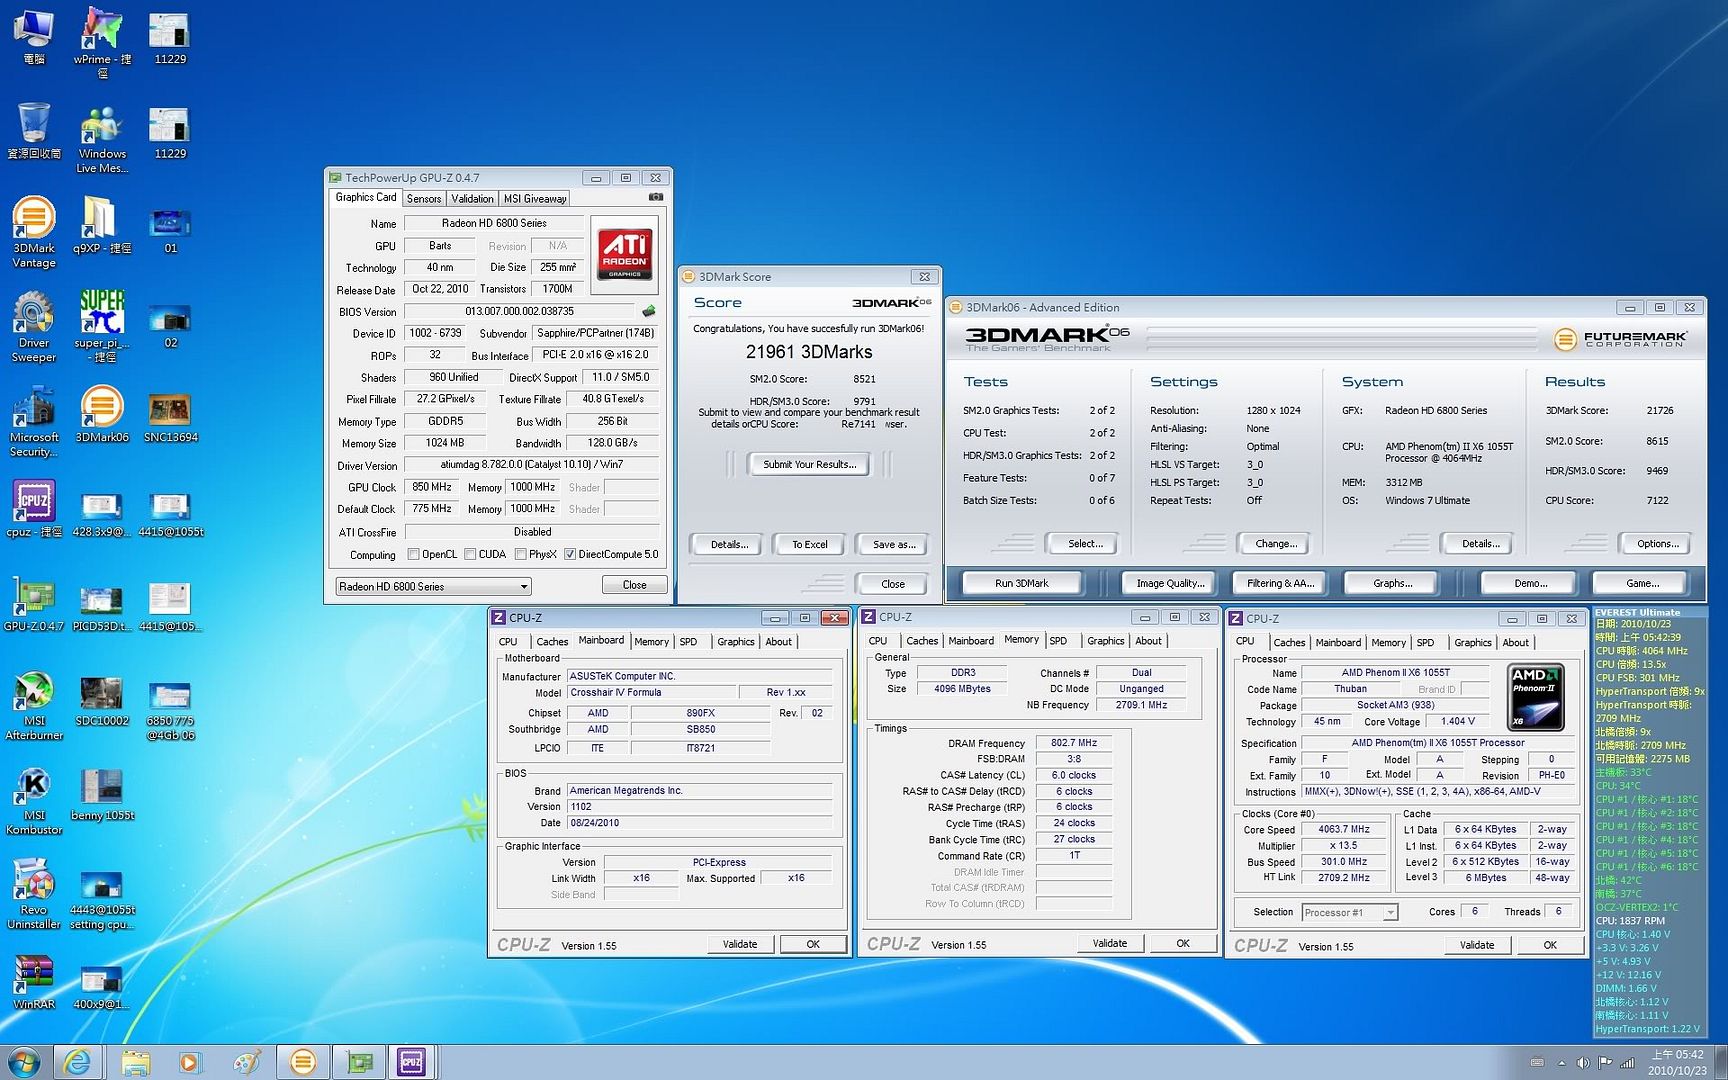Open SPD tab in Mainboard CPU-Z window
Viewport: 1728px width, 1080px height.
pyautogui.click(x=689, y=642)
